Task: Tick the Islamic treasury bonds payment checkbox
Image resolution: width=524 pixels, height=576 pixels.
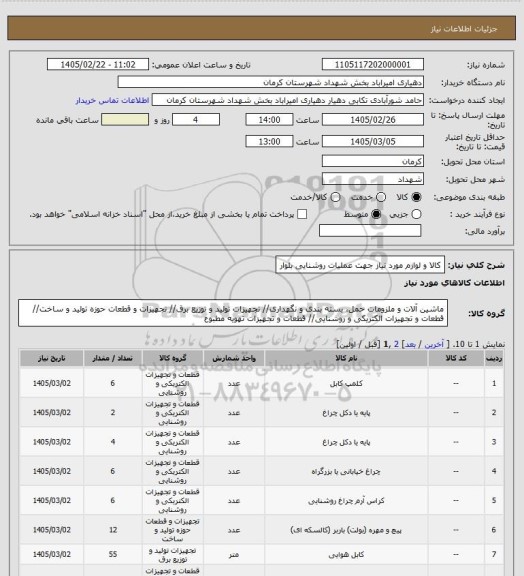Action: click(302, 214)
